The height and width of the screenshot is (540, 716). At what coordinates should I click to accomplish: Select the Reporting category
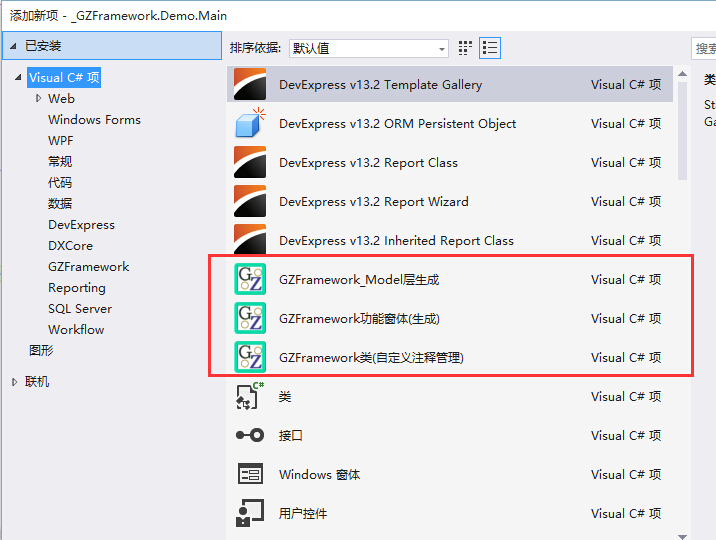tap(77, 288)
